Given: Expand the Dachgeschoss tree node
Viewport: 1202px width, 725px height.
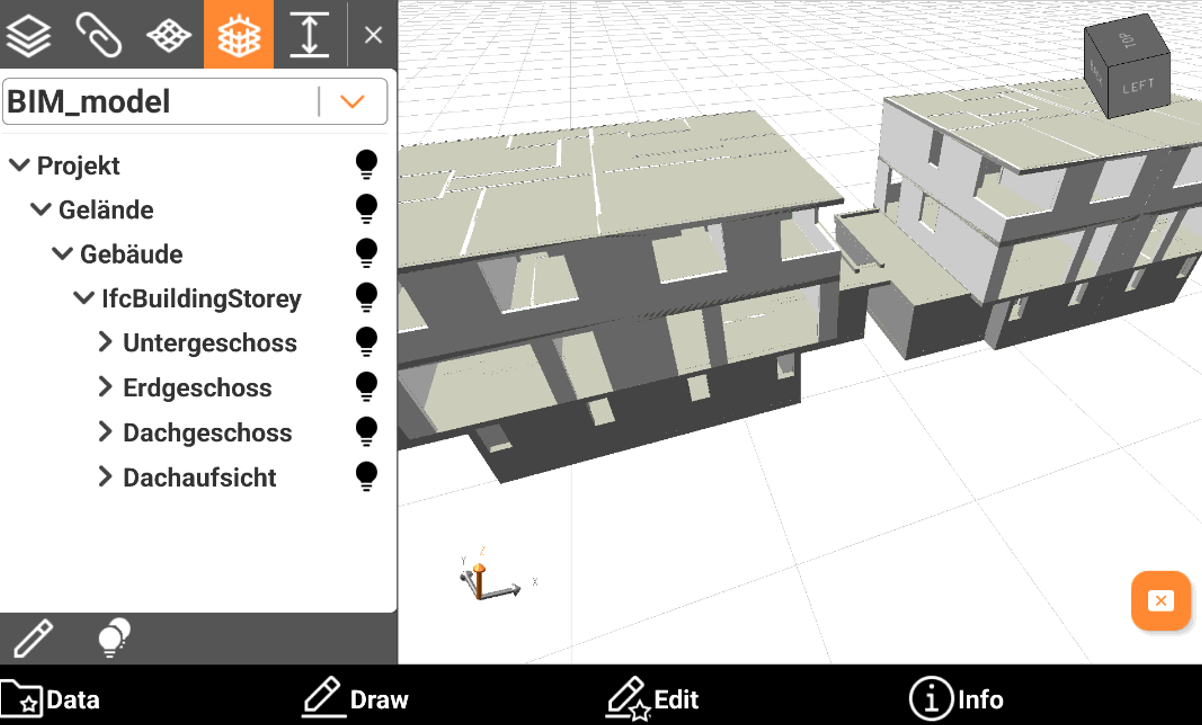Looking at the screenshot, I should click(105, 432).
